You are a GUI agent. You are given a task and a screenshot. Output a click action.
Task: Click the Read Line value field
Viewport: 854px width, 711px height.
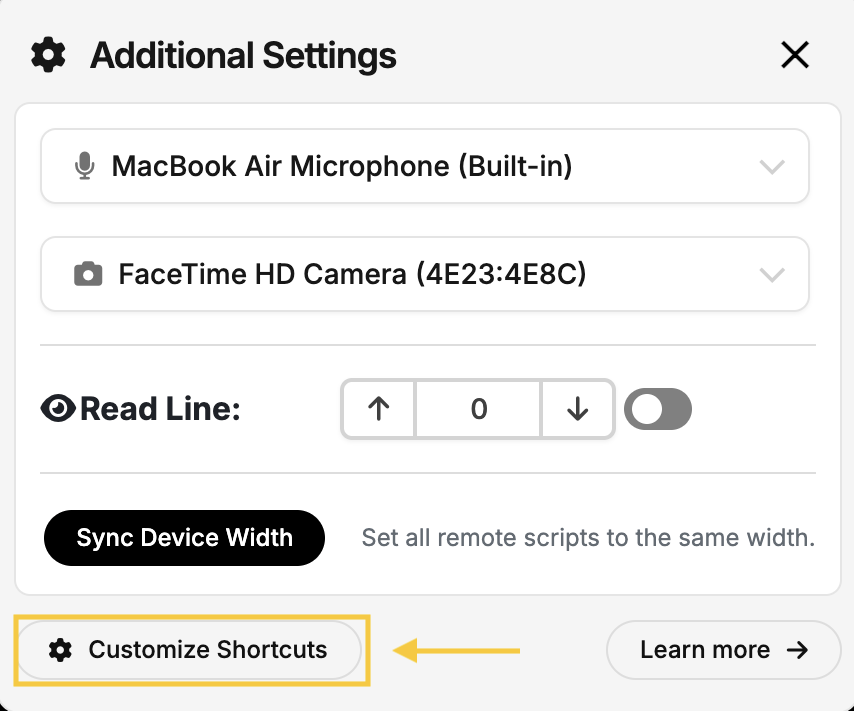[x=478, y=409]
